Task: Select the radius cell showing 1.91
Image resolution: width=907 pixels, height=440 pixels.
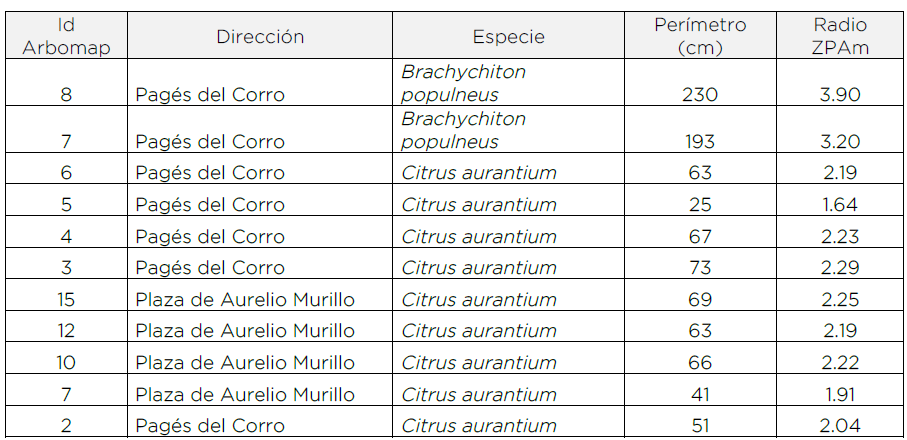Action: (840, 394)
